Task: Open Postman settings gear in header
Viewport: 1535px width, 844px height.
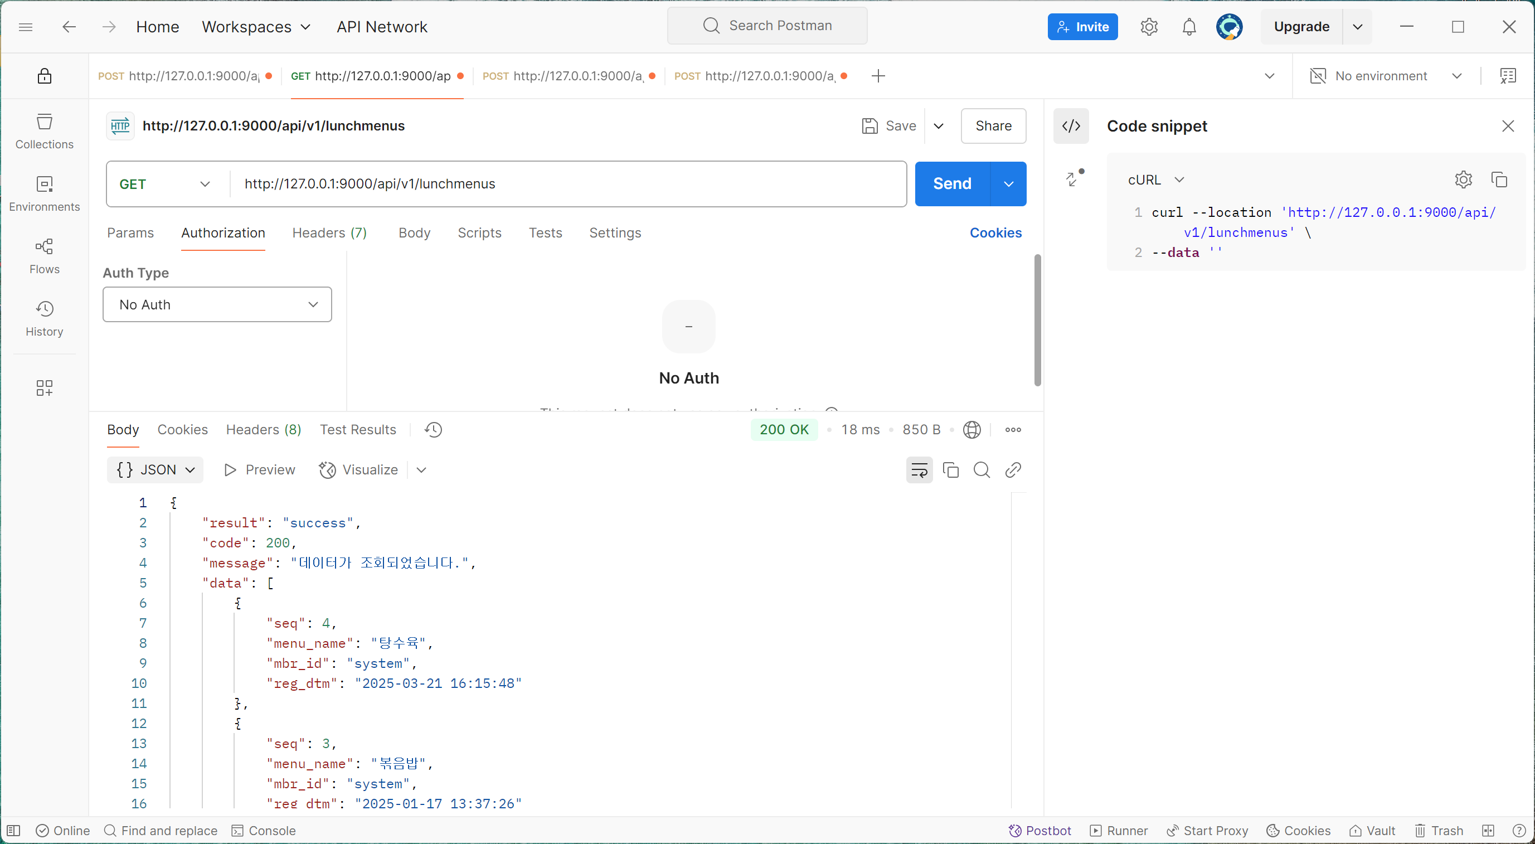Action: [x=1149, y=27]
